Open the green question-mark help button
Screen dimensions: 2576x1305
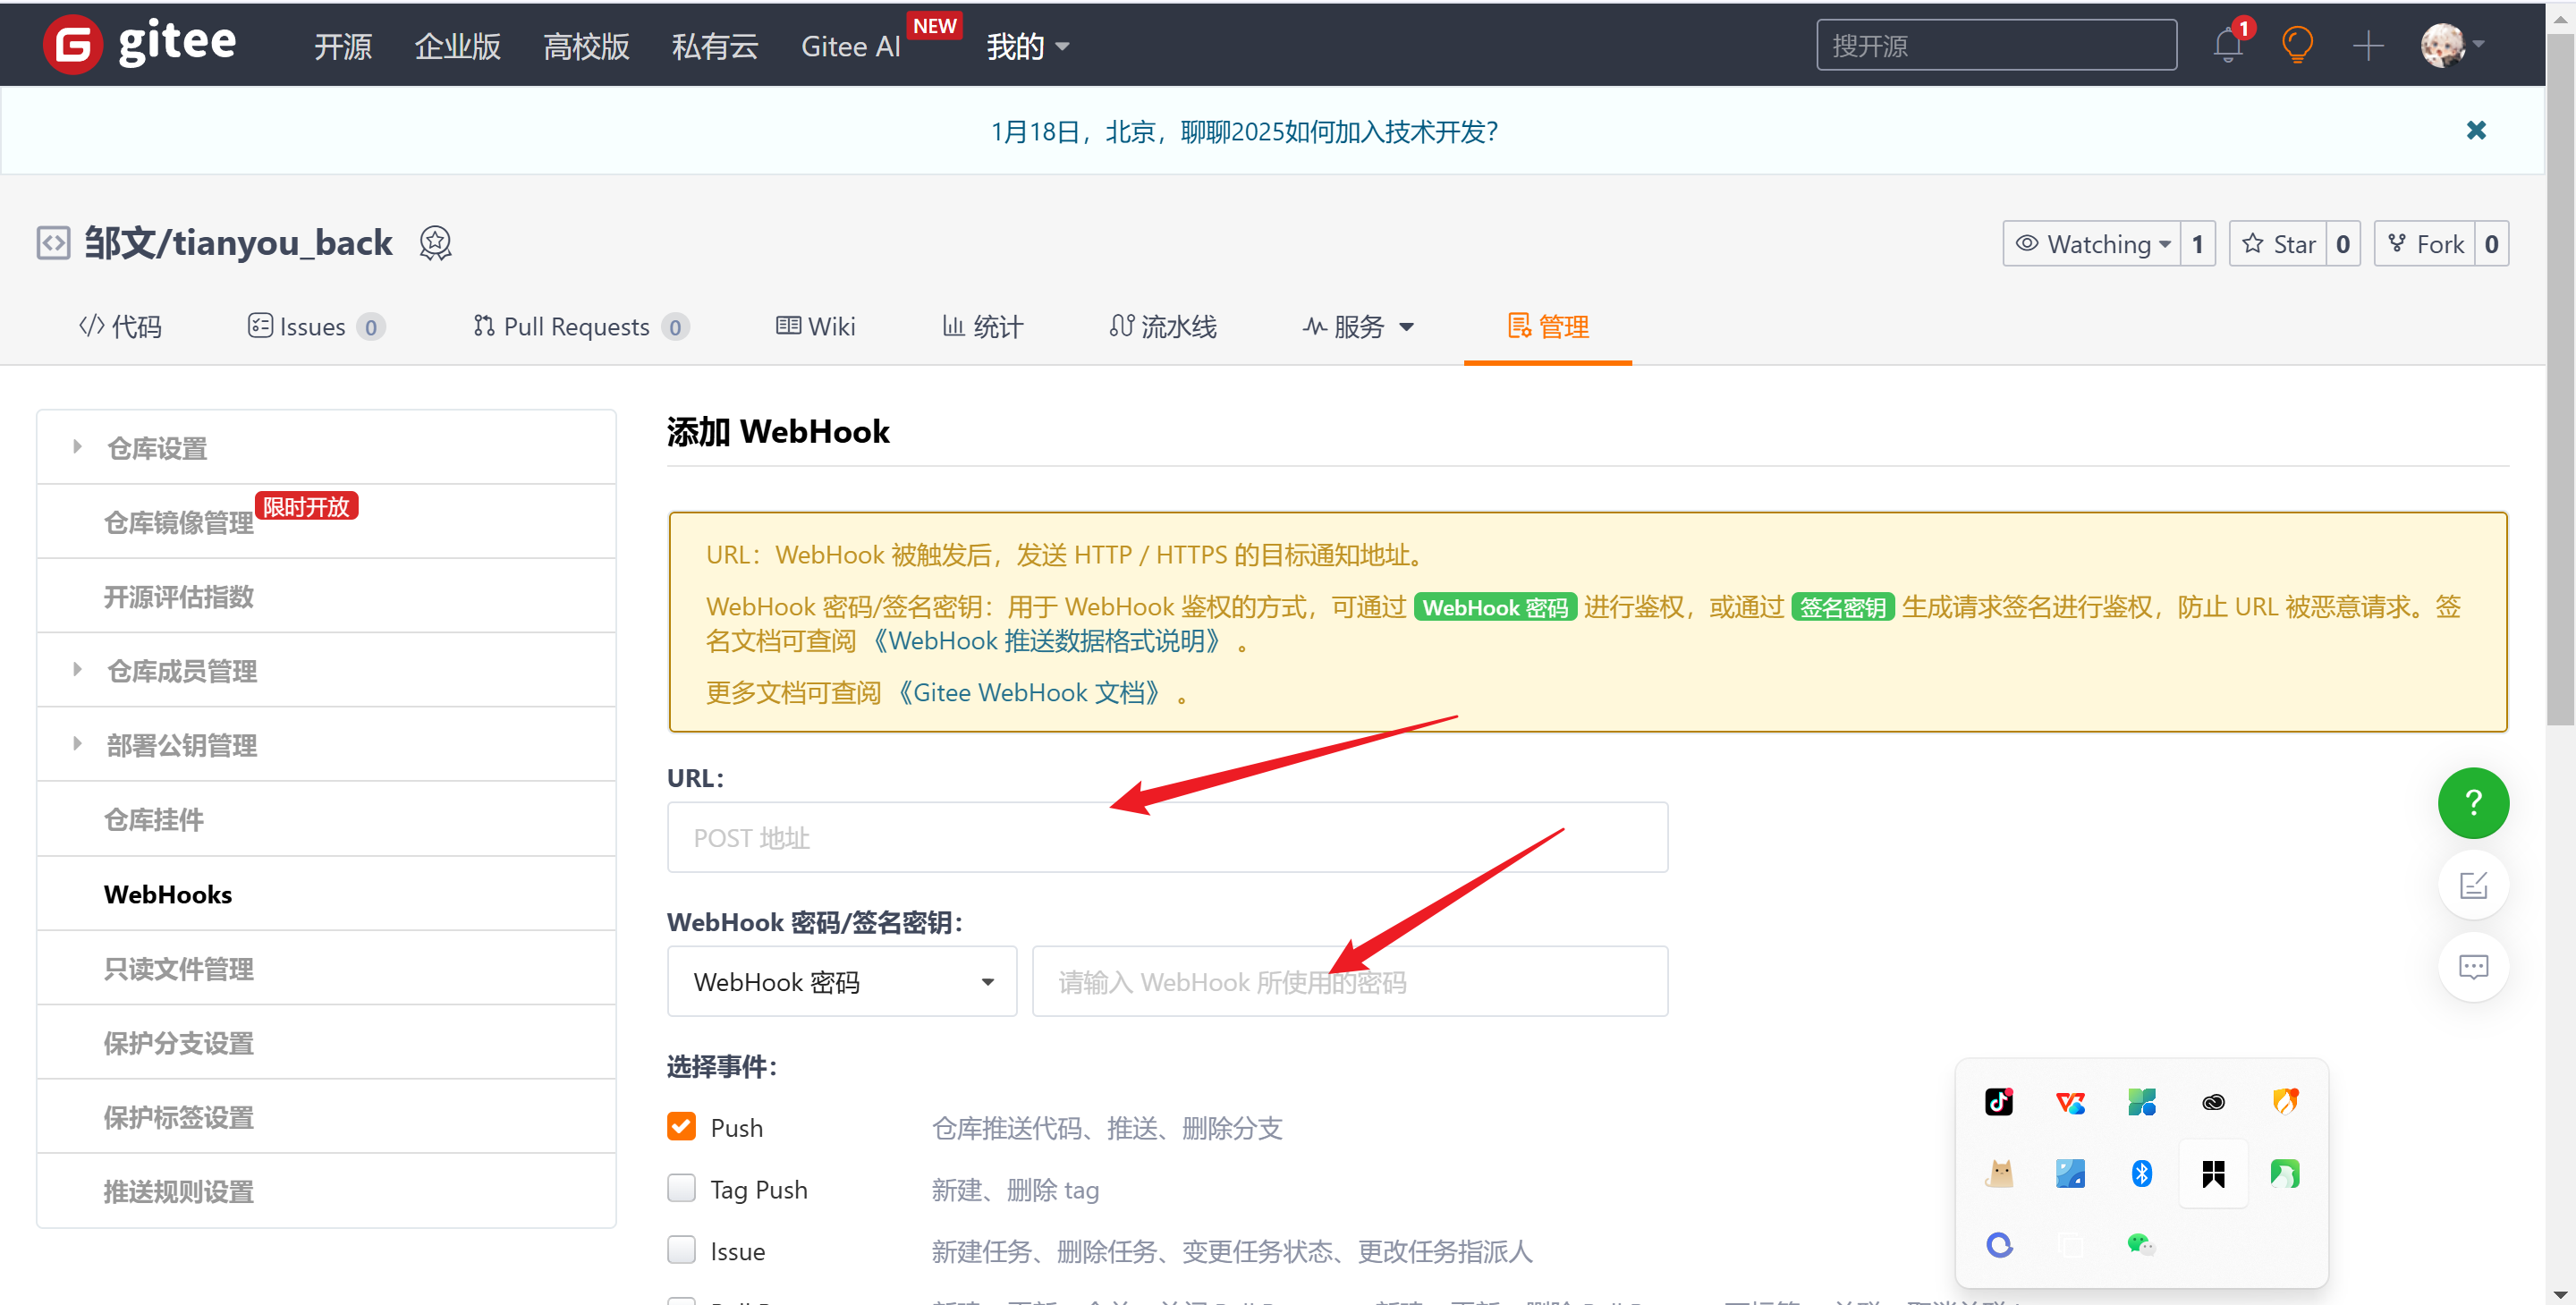click(x=2473, y=802)
